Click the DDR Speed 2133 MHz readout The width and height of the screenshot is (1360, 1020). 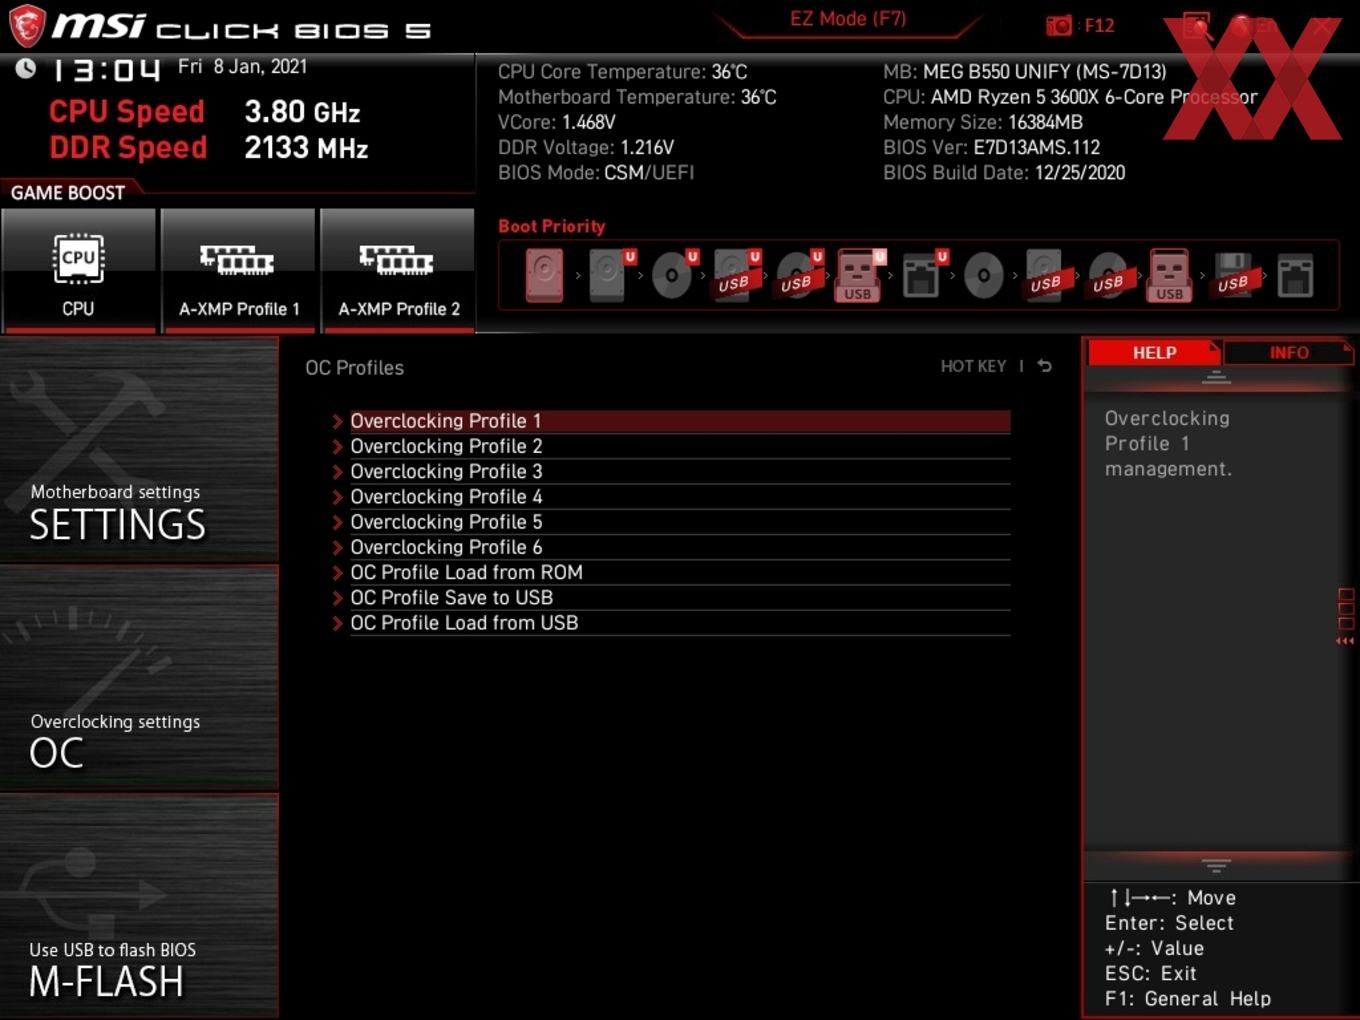[x=209, y=148]
